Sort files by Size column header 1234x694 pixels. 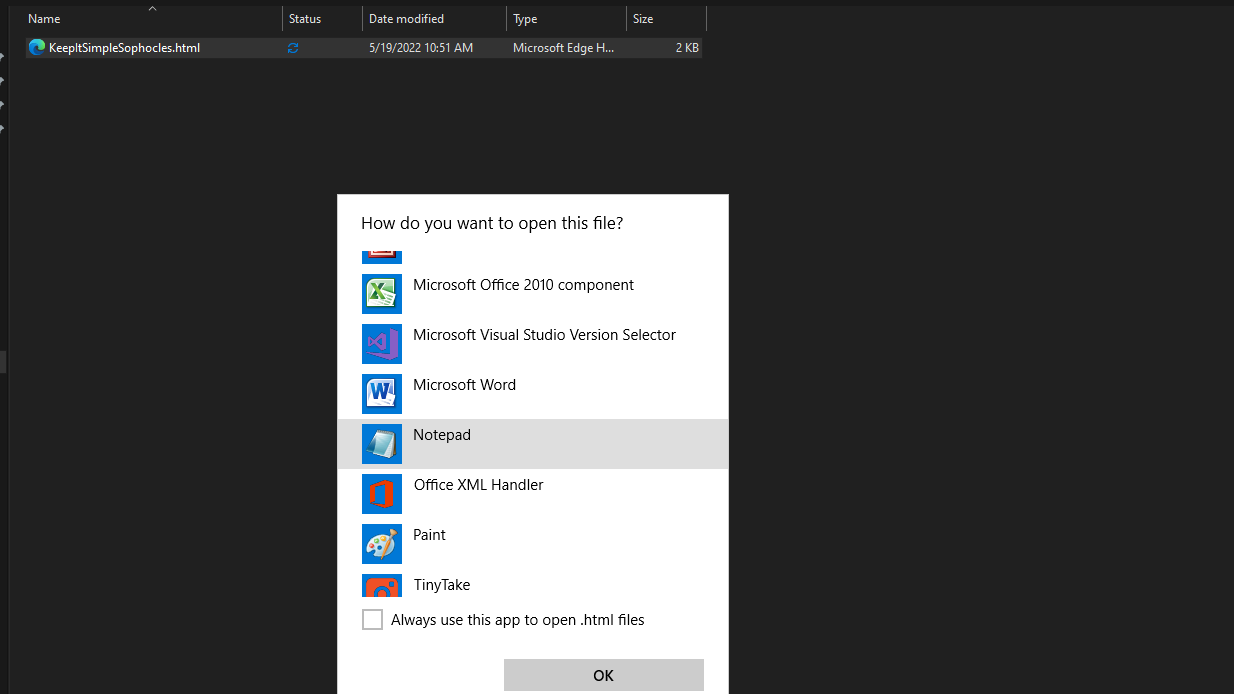pyautogui.click(x=666, y=19)
